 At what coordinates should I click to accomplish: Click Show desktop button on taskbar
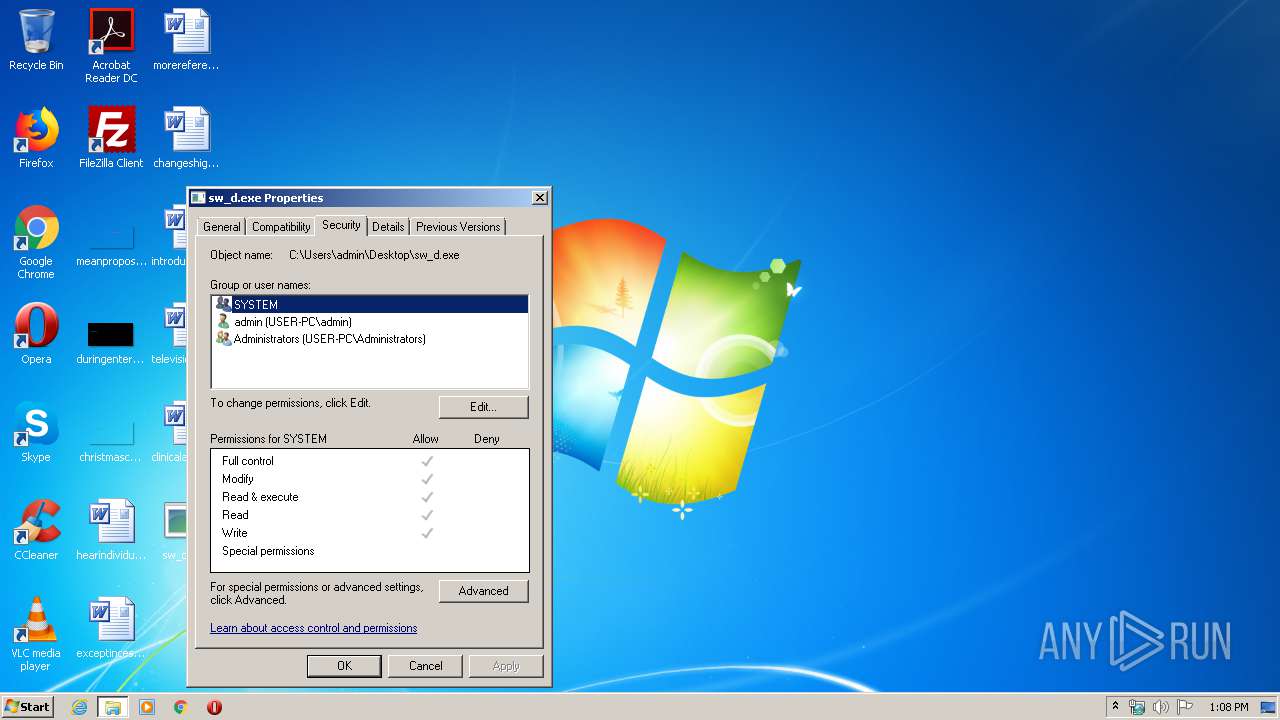(x=1270, y=707)
